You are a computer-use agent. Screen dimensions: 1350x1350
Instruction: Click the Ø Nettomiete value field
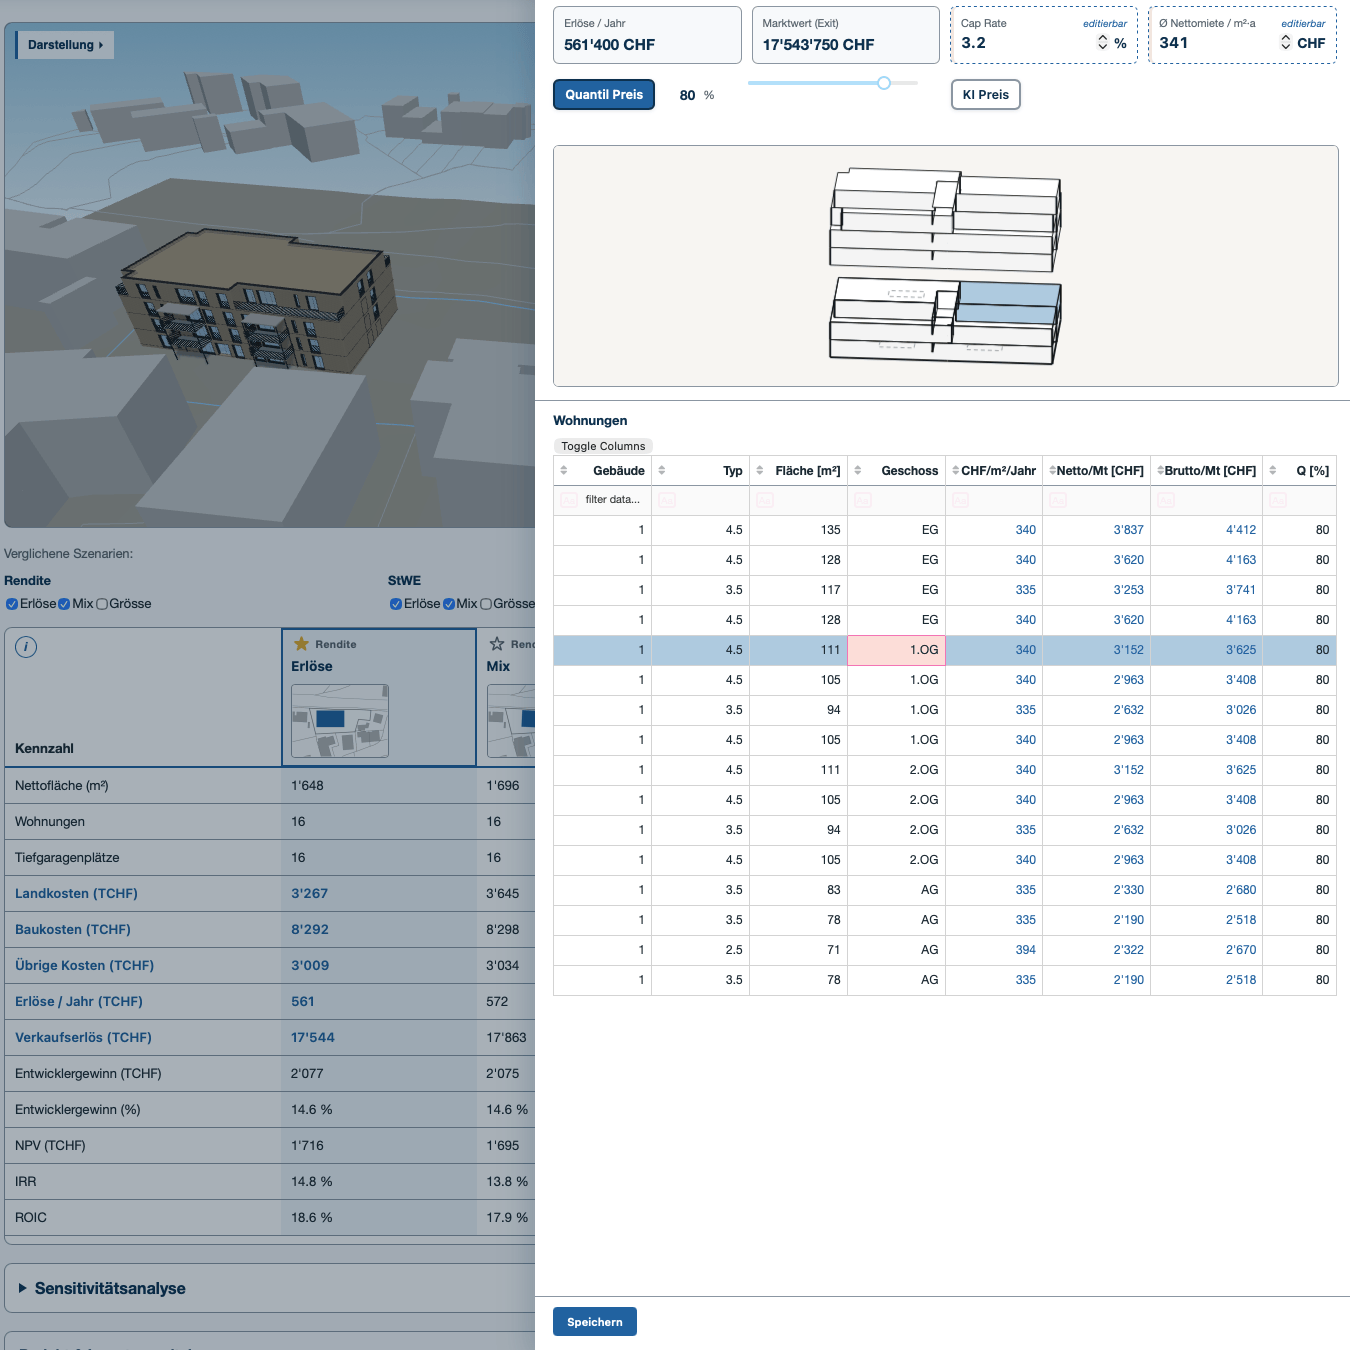(1216, 43)
